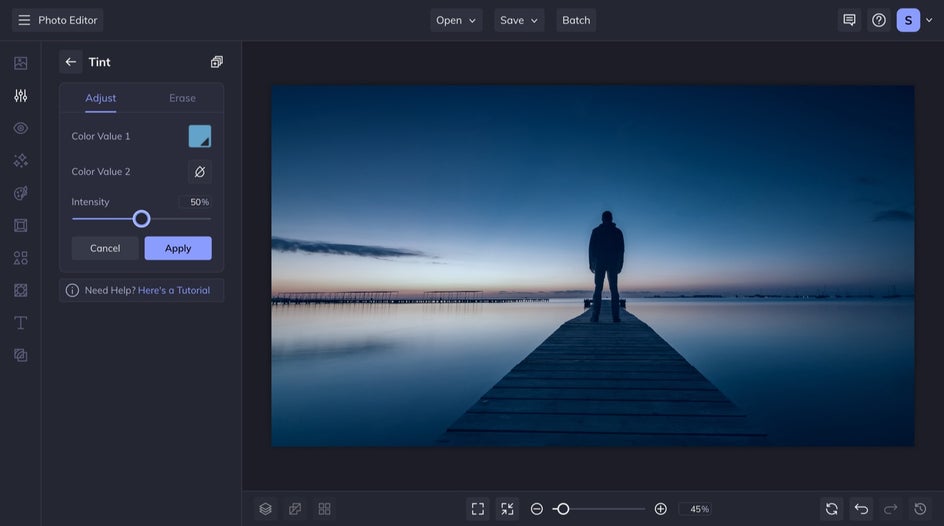Open the Here's a Tutorial link
944x526 pixels.
tap(174, 291)
